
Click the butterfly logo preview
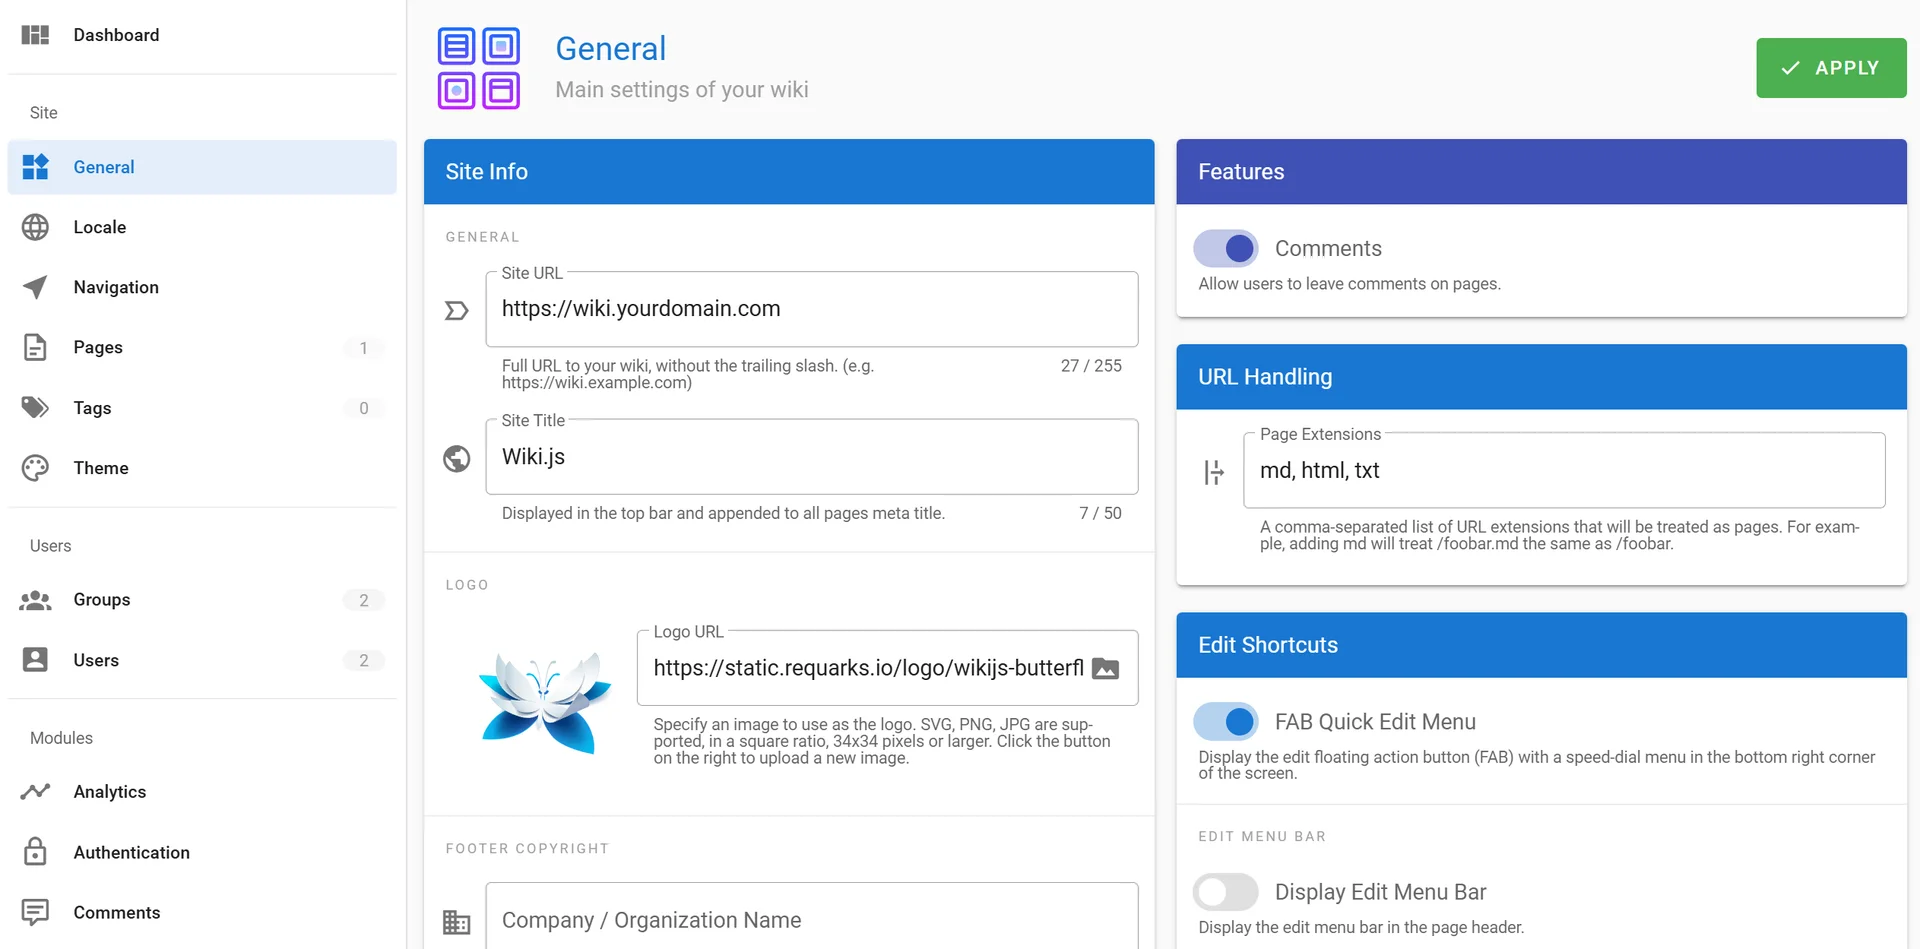[546, 701]
